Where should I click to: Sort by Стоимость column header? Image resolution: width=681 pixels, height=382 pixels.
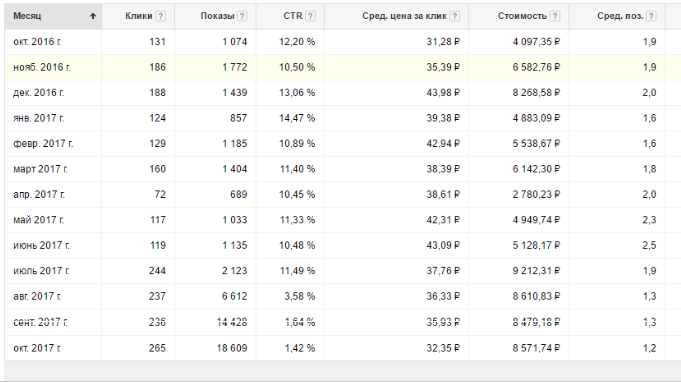point(522,16)
